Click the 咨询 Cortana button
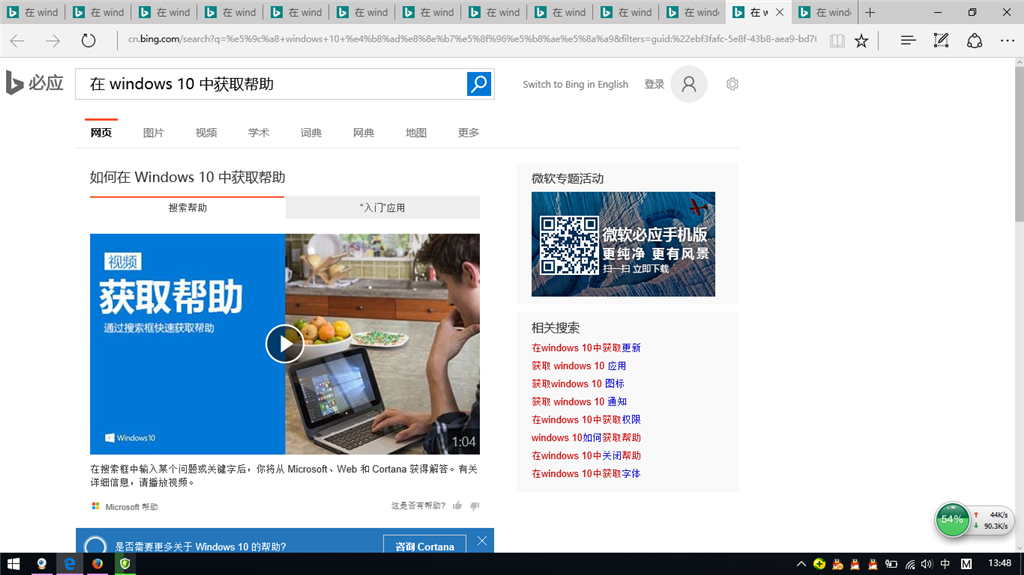 (424, 546)
